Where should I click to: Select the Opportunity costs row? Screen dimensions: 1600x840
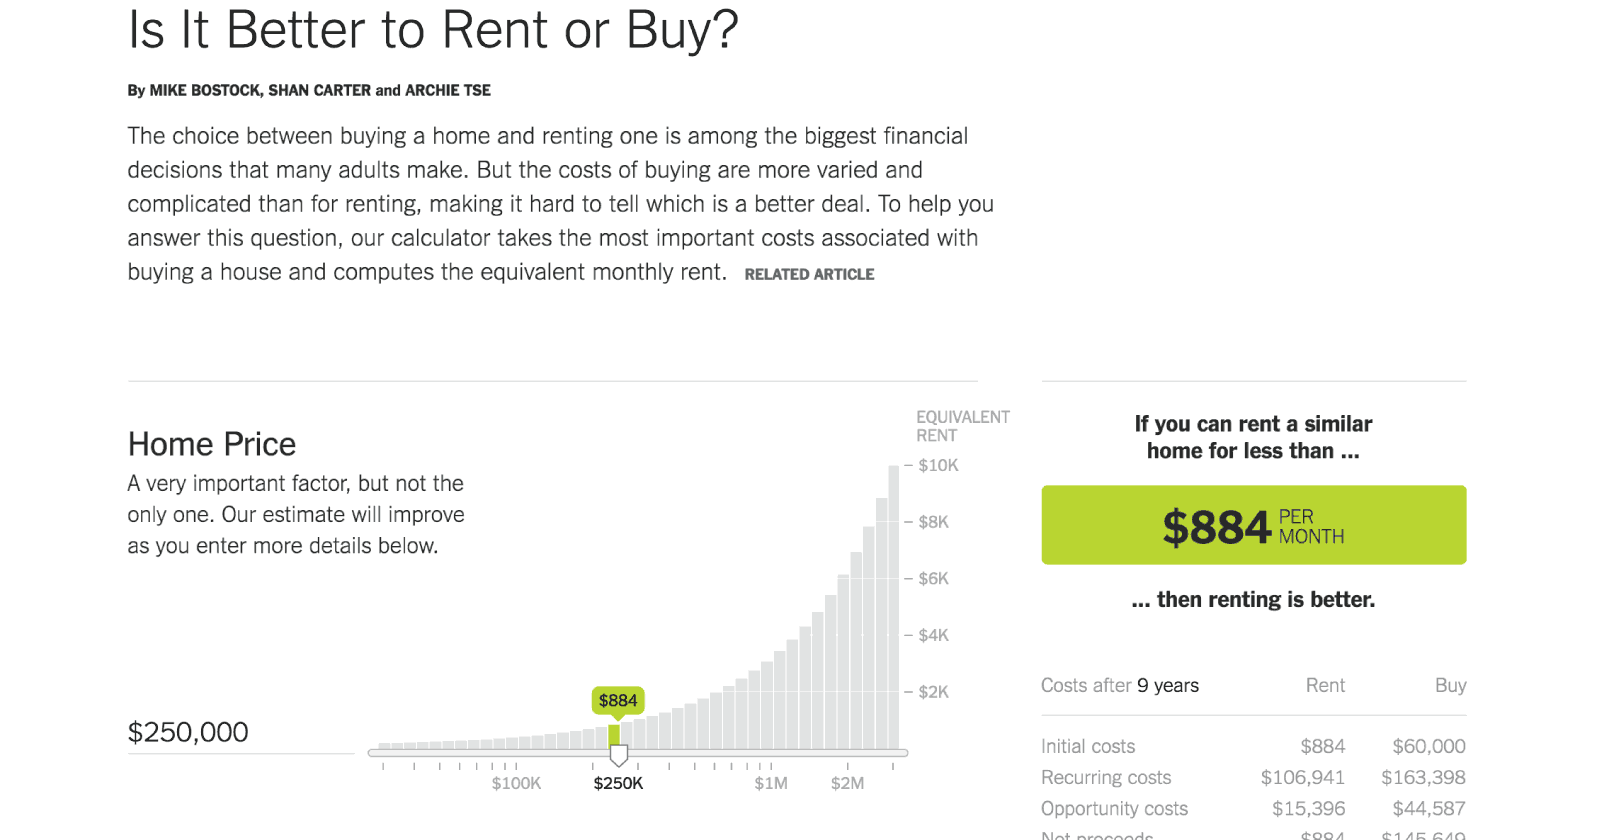point(1254,808)
